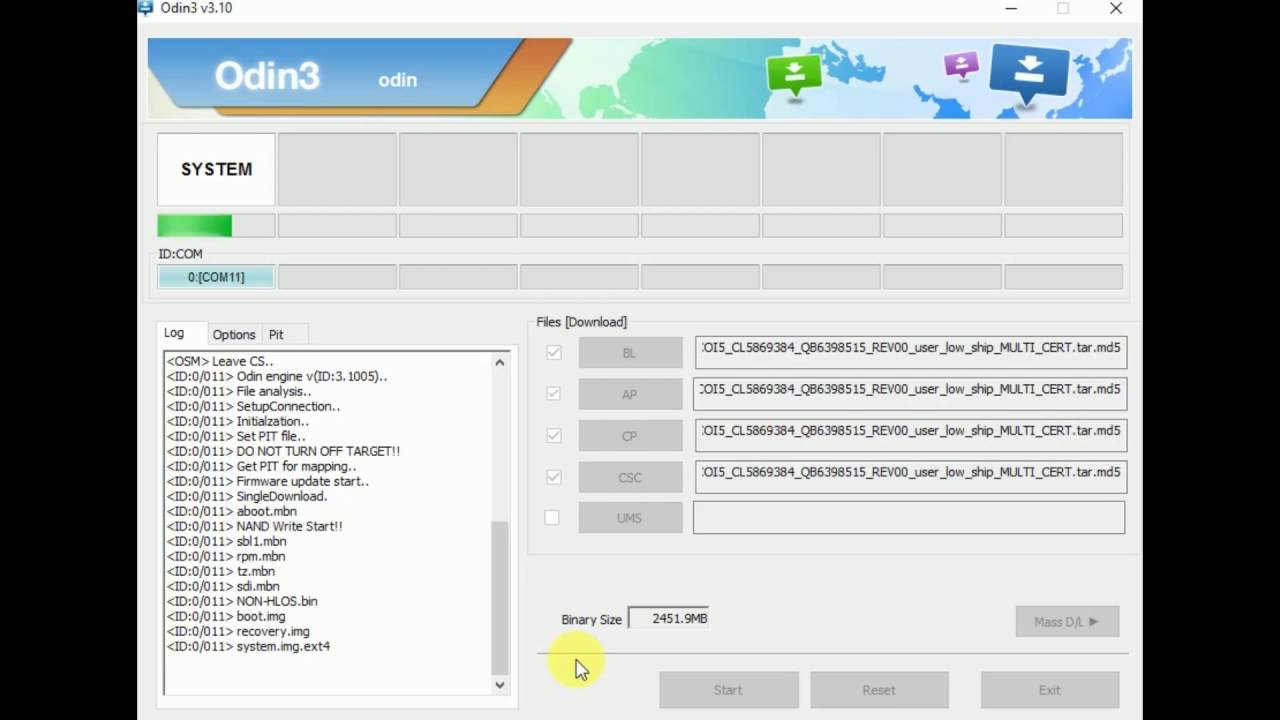Toggle the CSC file checkbox
The width and height of the screenshot is (1280, 720).
point(553,477)
